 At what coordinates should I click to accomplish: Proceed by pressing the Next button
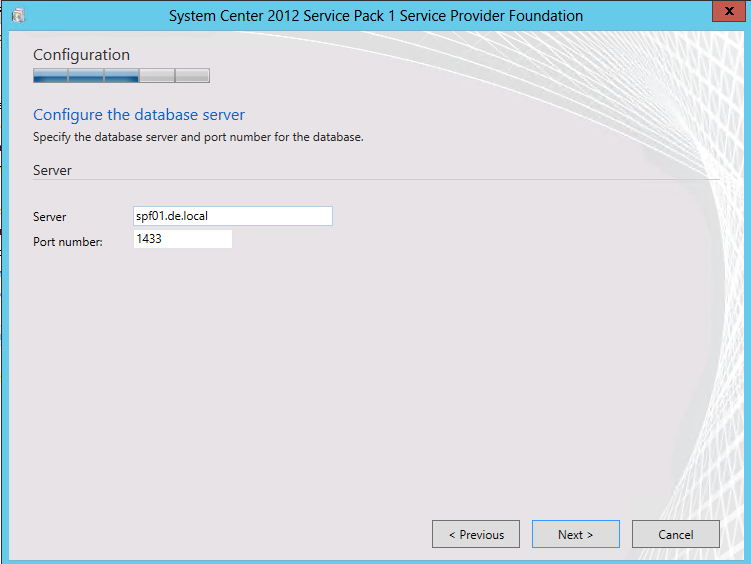click(575, 534)
